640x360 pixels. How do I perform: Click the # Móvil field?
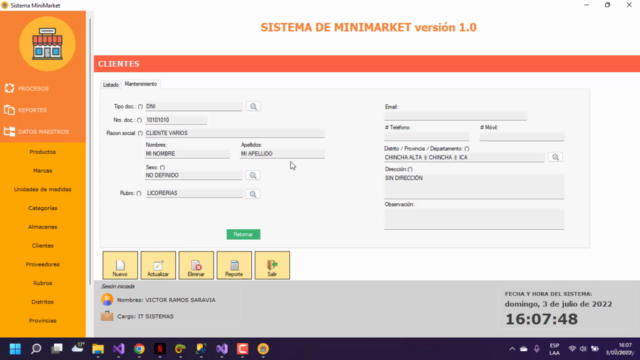click(x=522, y=136)
